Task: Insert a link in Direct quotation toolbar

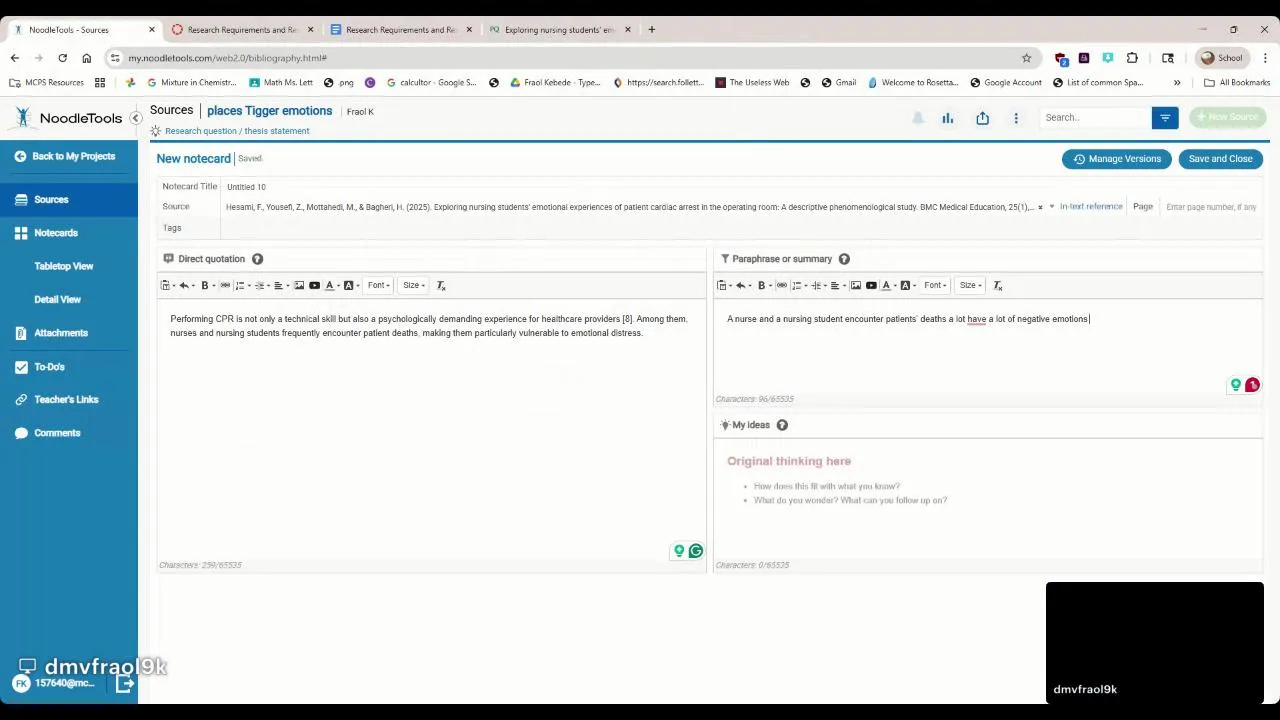Action: click(x=225, y=285)
